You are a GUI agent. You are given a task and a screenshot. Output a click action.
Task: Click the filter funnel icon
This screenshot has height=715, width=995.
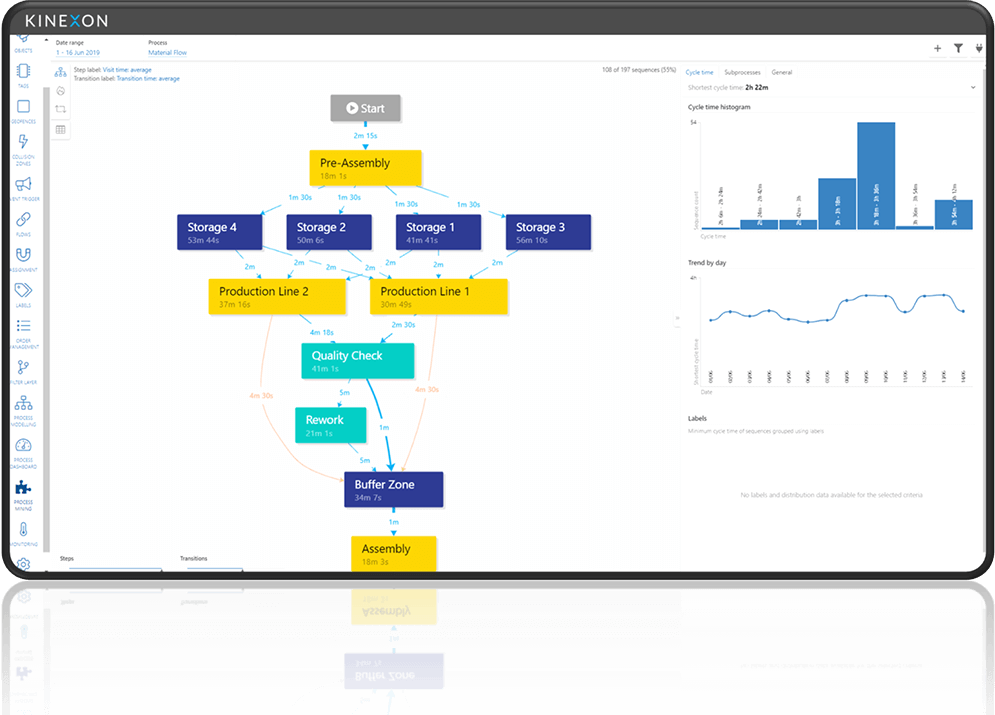click(x=958, y=48)
